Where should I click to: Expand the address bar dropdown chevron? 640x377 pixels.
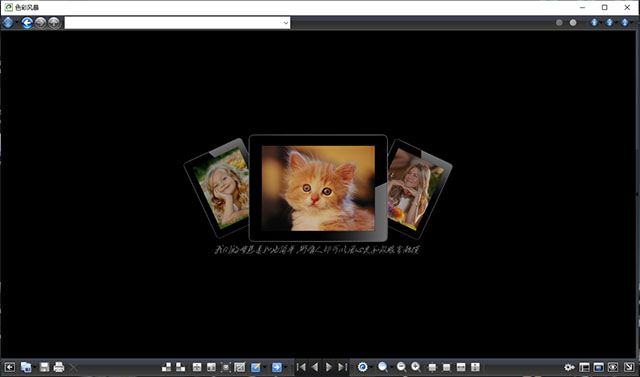[x=286, y=23]
